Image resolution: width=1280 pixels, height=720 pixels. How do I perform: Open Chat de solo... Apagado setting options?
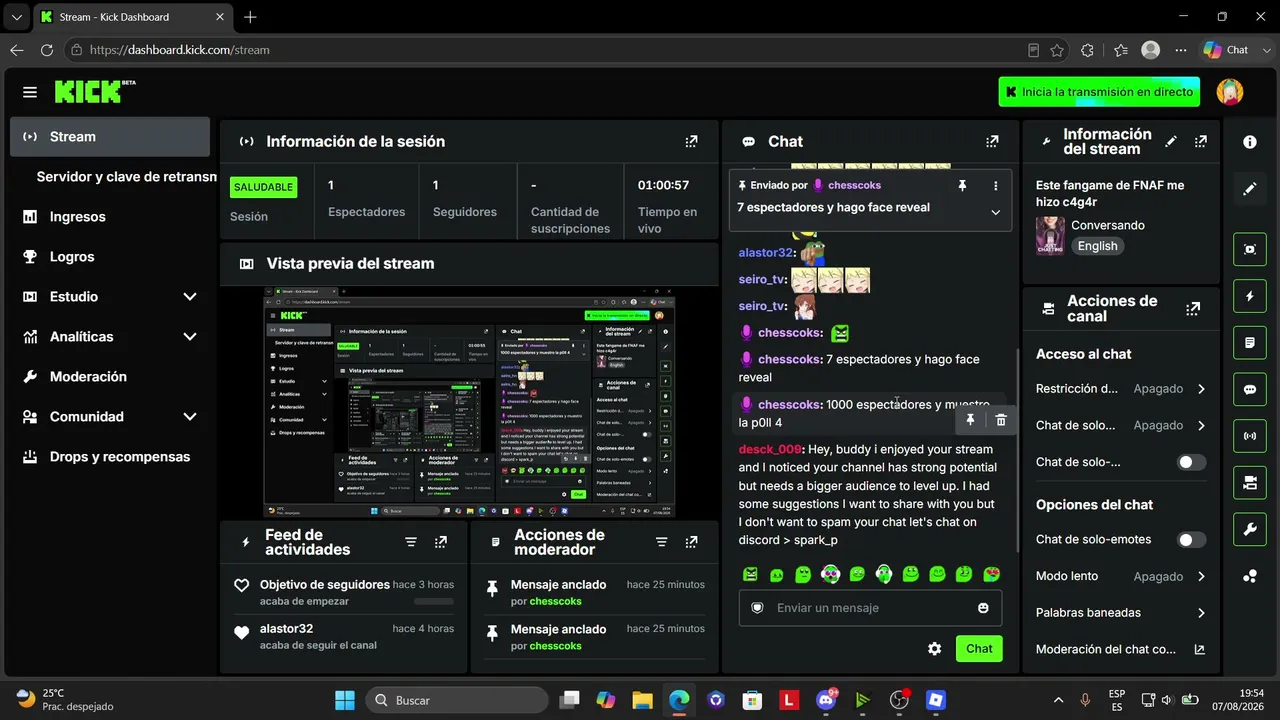coord(1121,425)
